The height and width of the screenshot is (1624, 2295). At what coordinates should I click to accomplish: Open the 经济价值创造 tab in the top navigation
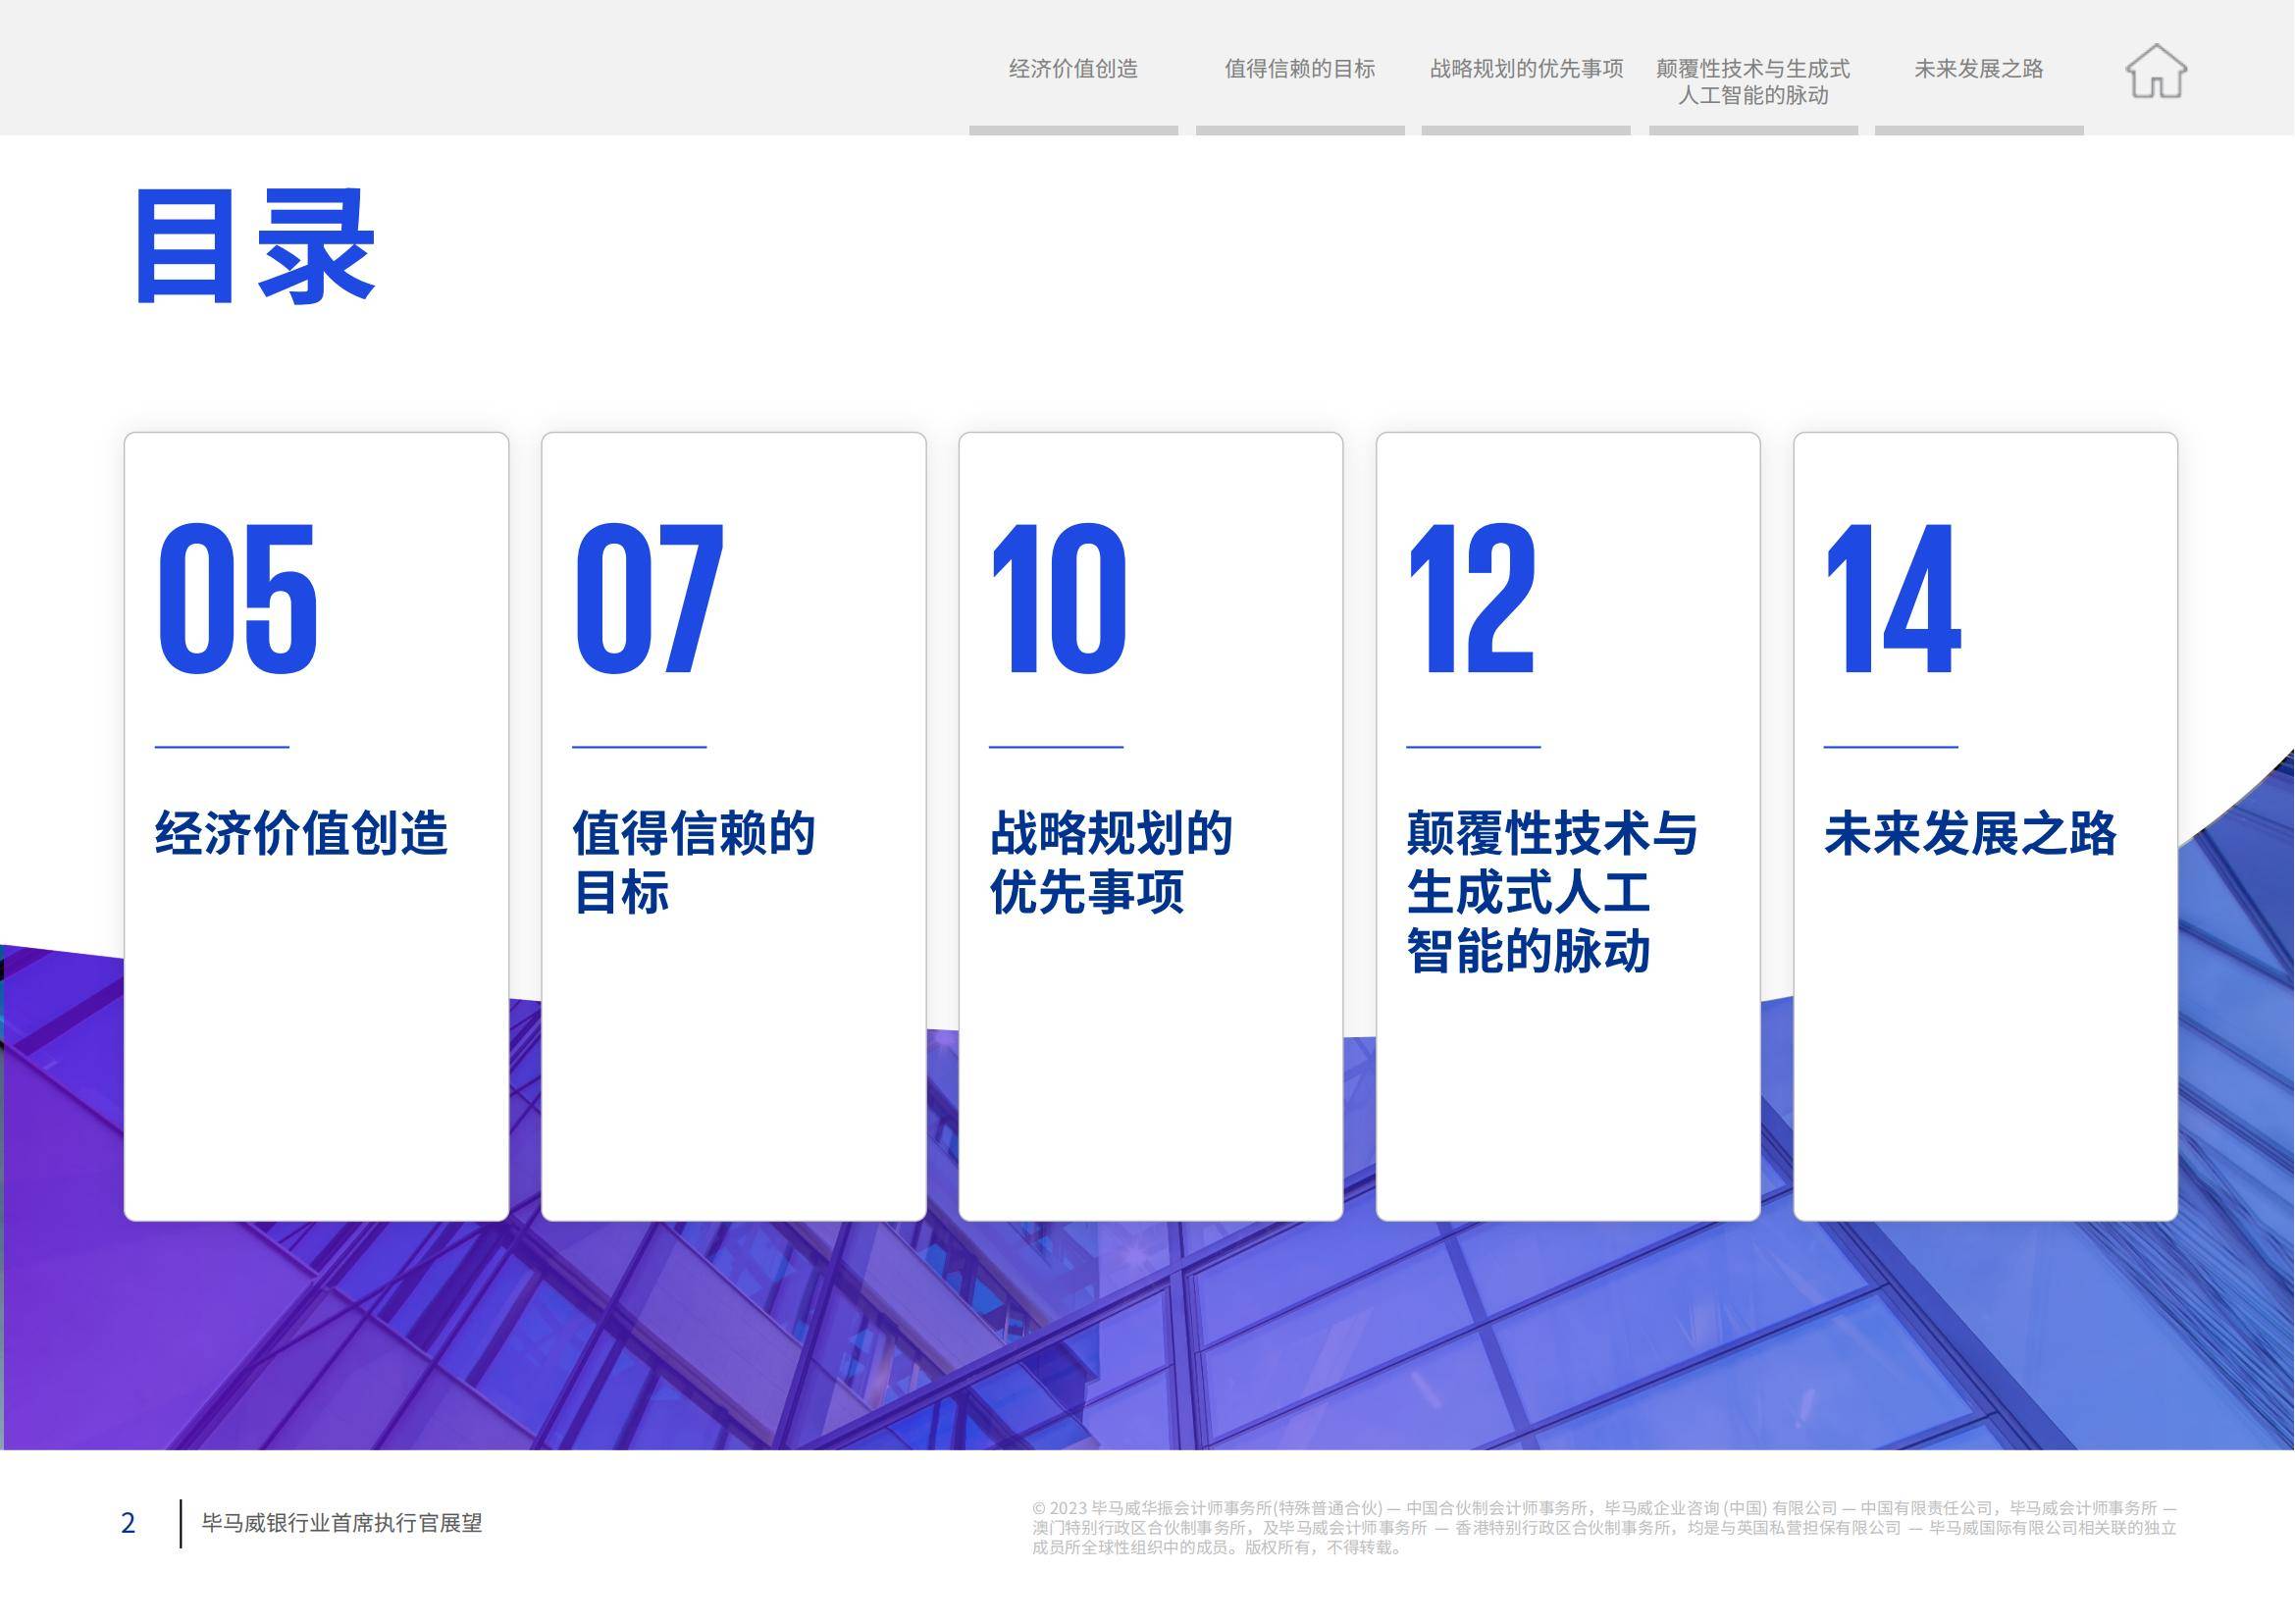[x=1073, y=69]
